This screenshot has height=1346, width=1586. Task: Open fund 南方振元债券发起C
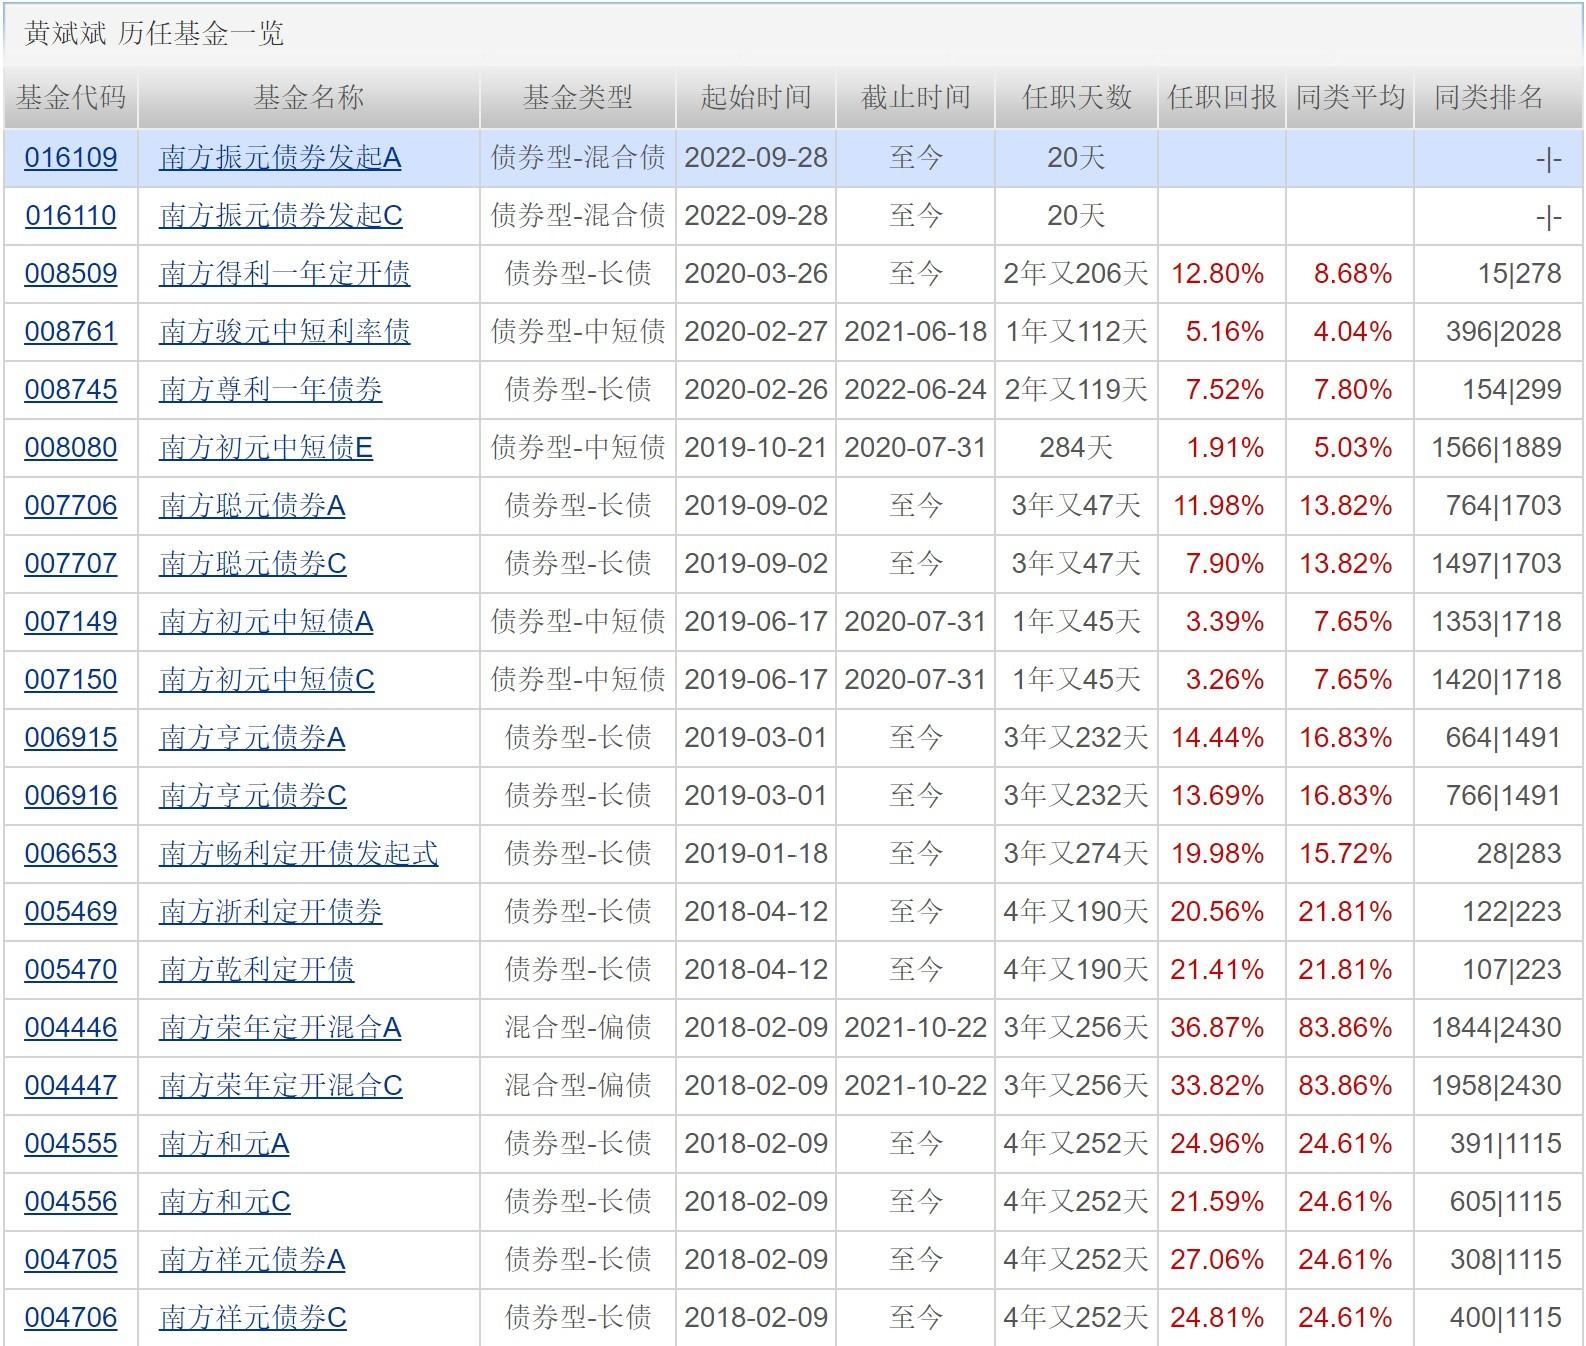[281, 216]
